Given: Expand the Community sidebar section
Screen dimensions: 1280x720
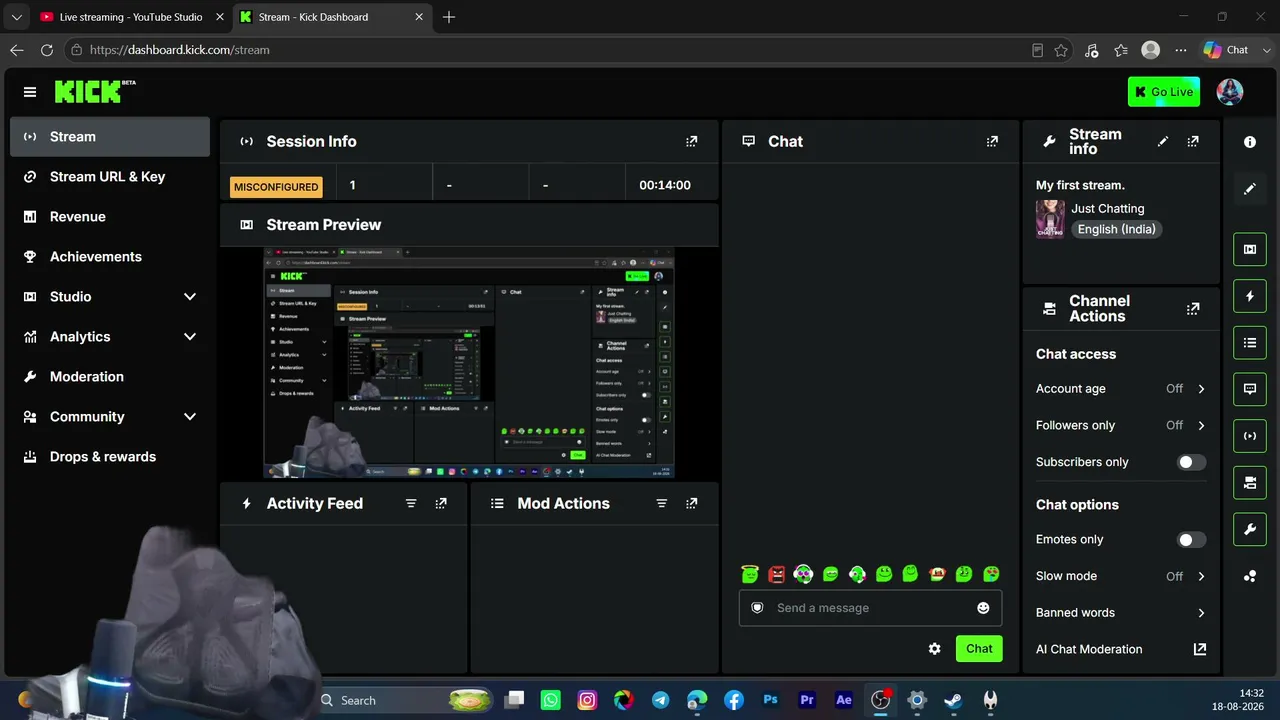Looking at the screenshot, I should (x=110, y=417).
